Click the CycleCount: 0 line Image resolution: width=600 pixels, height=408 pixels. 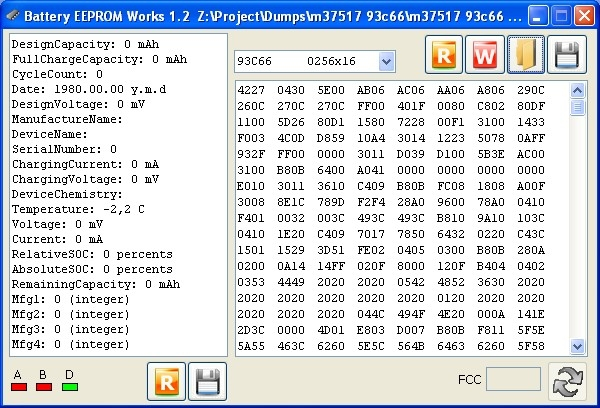57,74
